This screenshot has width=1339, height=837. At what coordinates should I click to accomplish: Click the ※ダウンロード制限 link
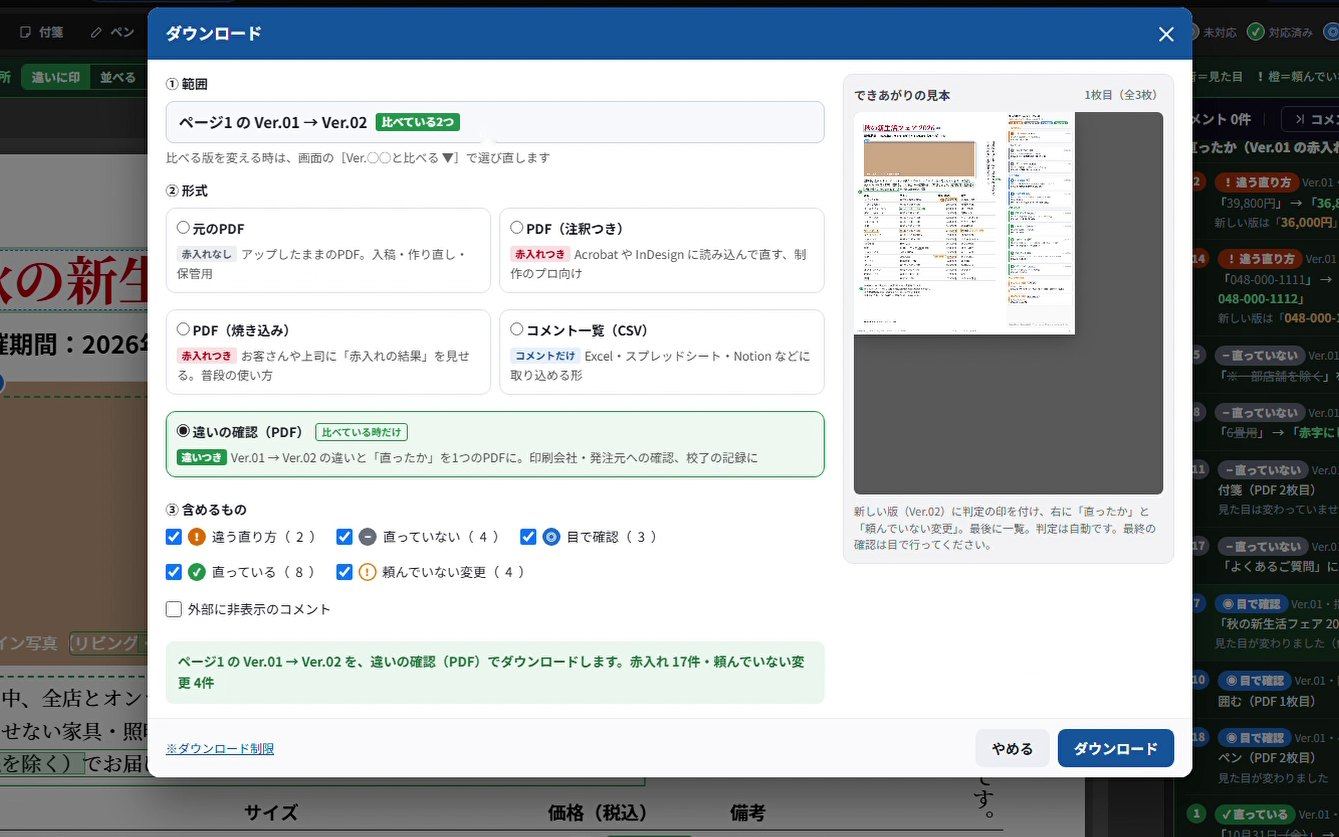(220, 748)
